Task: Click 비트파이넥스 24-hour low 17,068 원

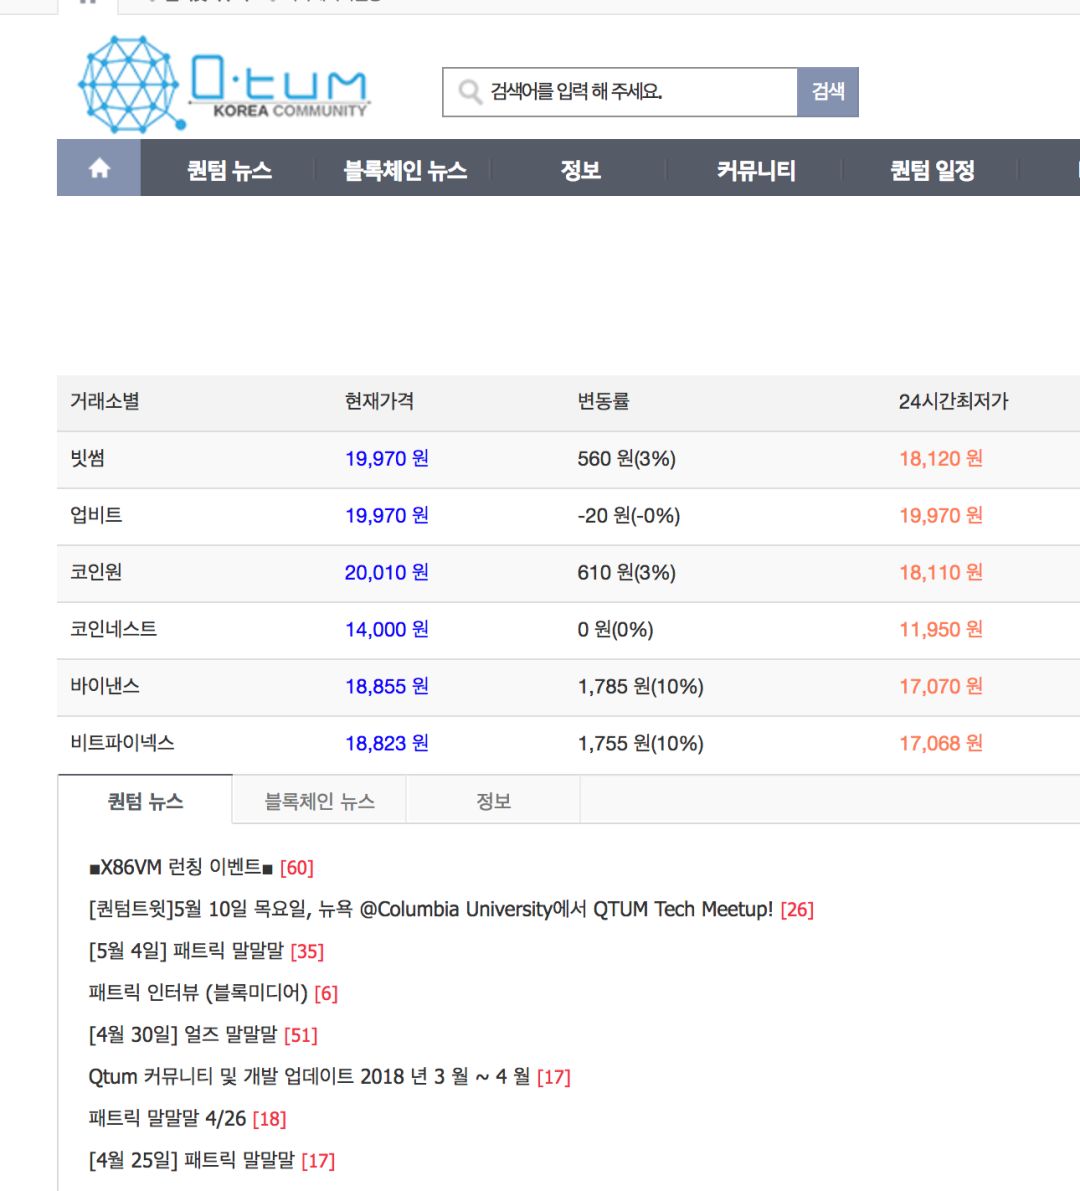Action: pyautogui.click(x=941, y=744)
